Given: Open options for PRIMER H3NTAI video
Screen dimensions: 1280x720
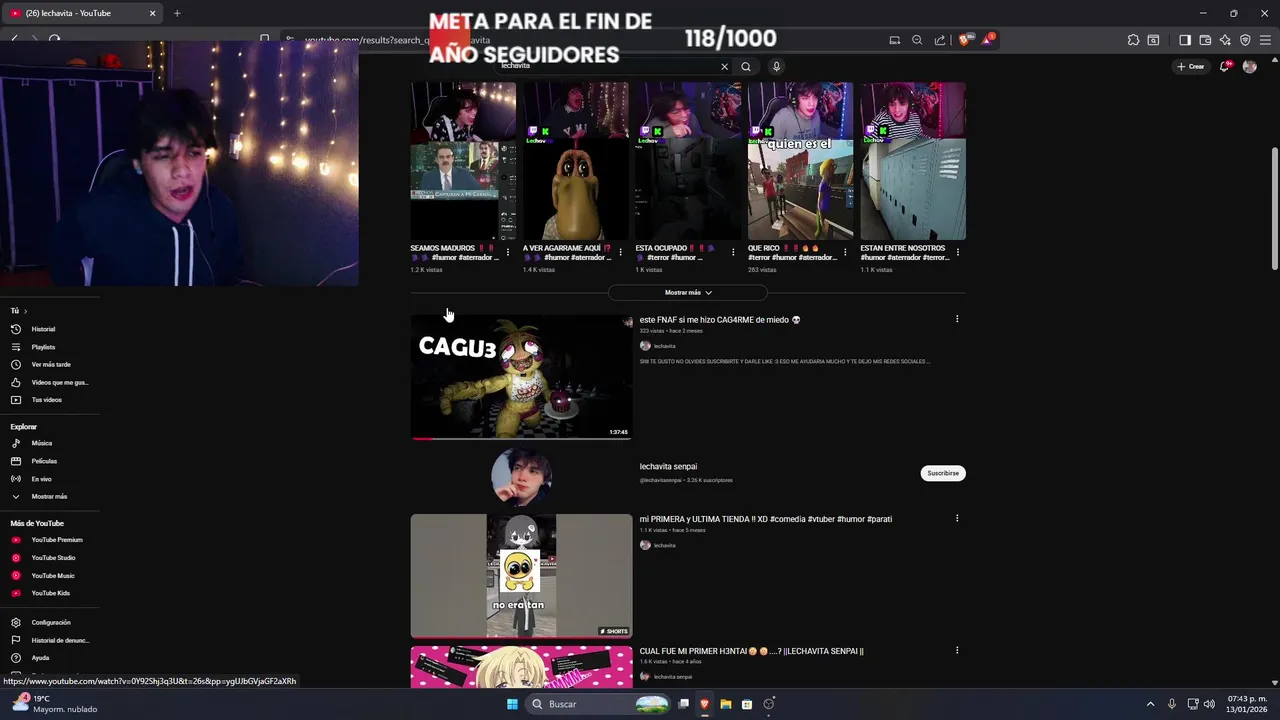Looking at the screenshot, I should (x=957, y=650).
